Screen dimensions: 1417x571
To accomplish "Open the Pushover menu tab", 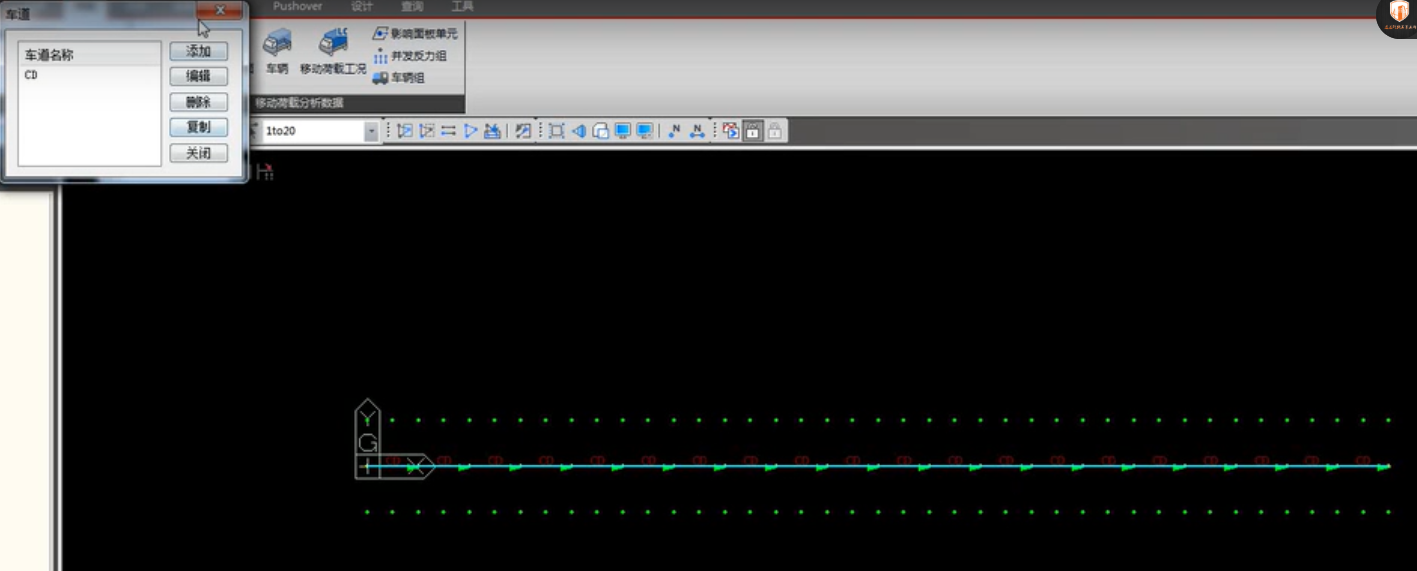I will [x=298, y=7].
